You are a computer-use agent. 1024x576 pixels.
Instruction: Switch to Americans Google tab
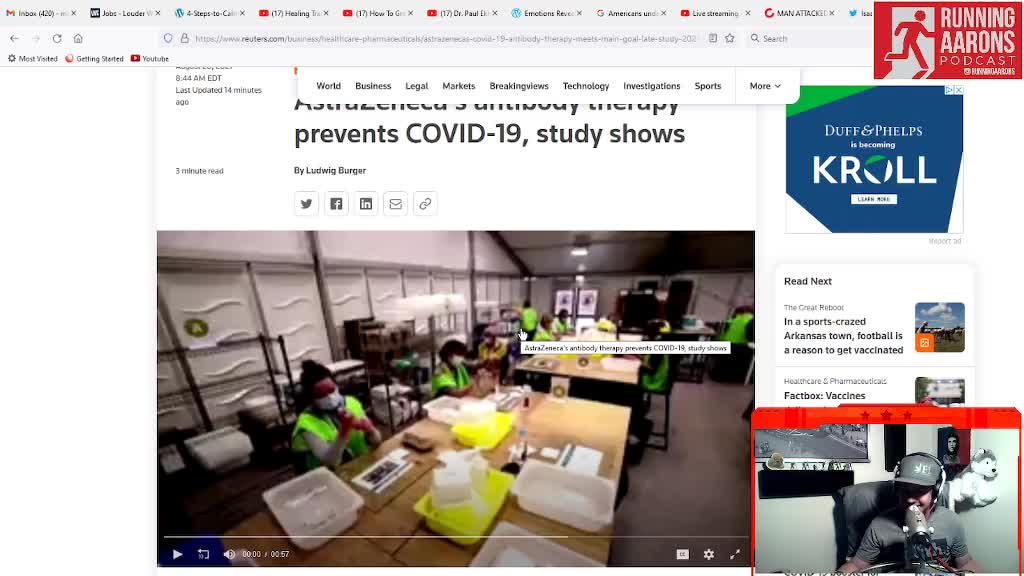point(630,13)
